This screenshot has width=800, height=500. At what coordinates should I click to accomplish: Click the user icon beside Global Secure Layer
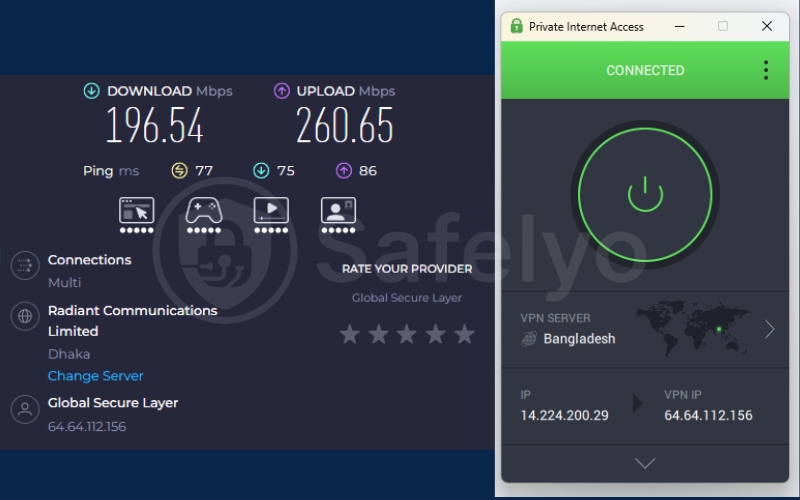click(x=25, y=409)
